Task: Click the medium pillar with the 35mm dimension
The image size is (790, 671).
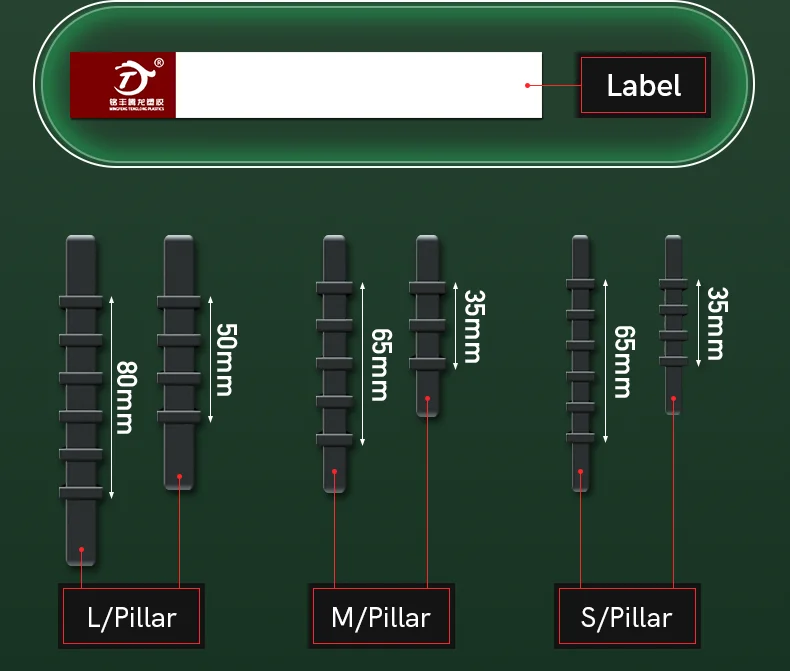Action: point(427,325)
